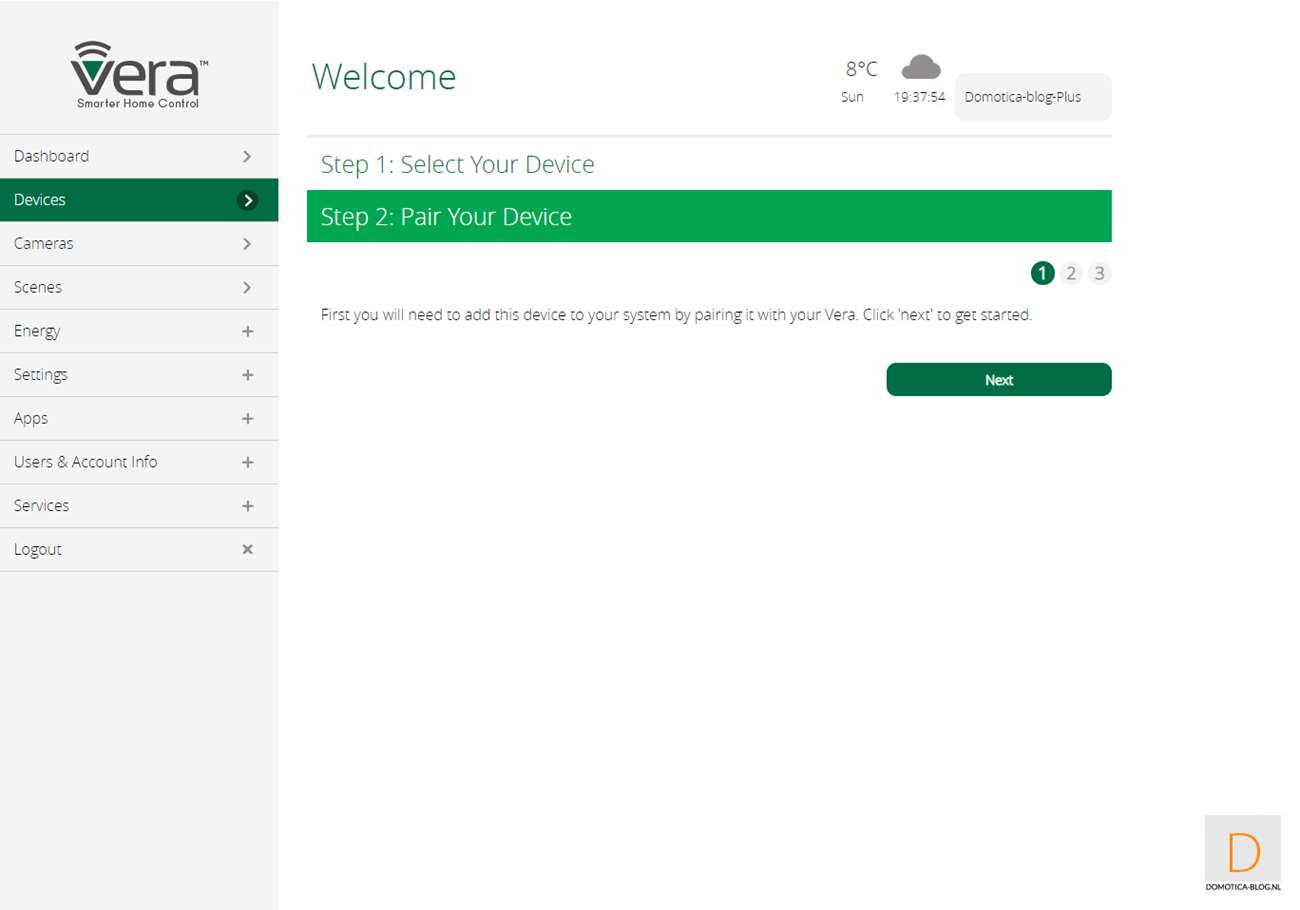Open the Cameras menu item
Viewport: 1300px width, 910px height.
[x=44, y=244]
